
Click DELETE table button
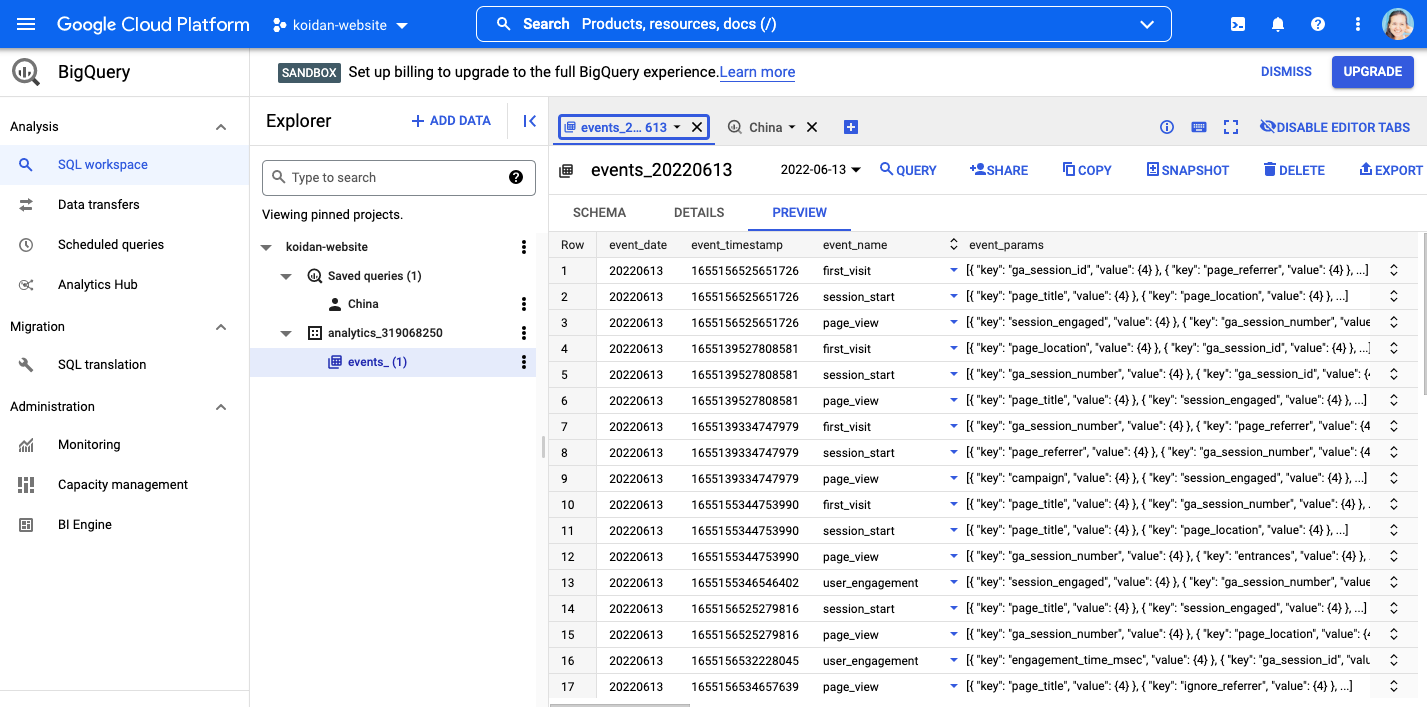click(1294, 170)
